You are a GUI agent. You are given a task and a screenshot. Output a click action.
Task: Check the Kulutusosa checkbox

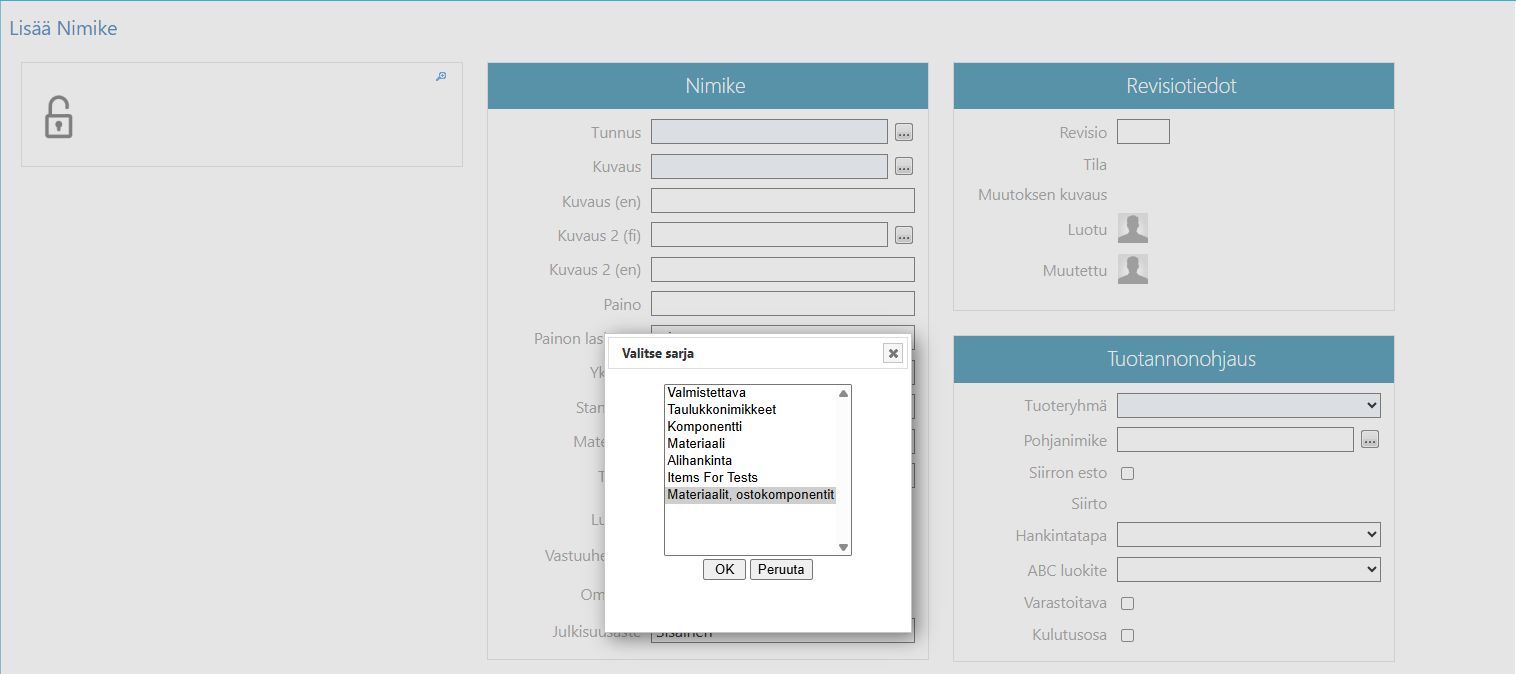[1128, 635]
